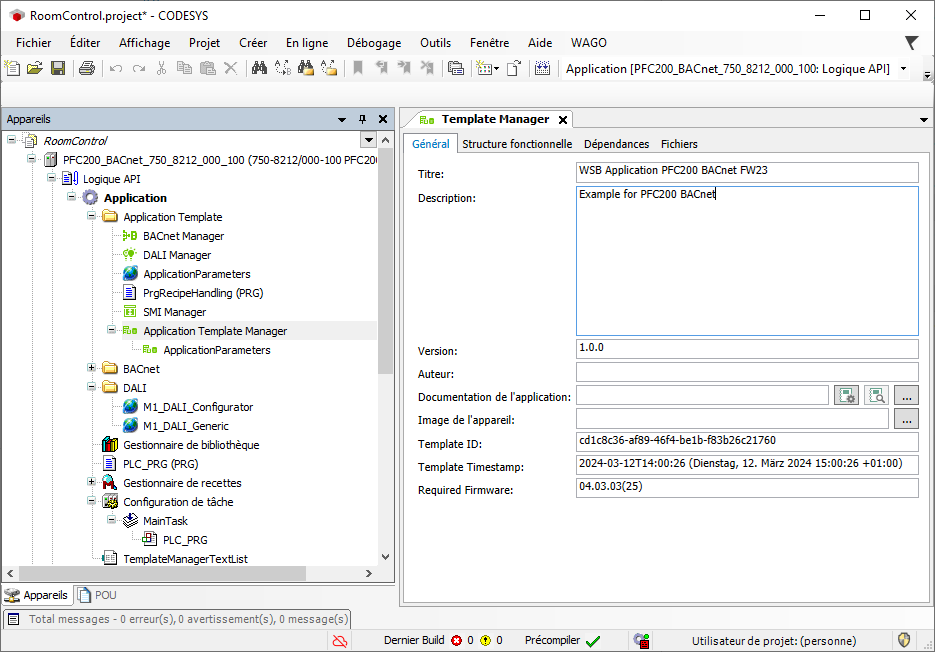Open the RoomControl tree view dropdown
The width and height of the screenshot is (935, 652).
[369, 140]
